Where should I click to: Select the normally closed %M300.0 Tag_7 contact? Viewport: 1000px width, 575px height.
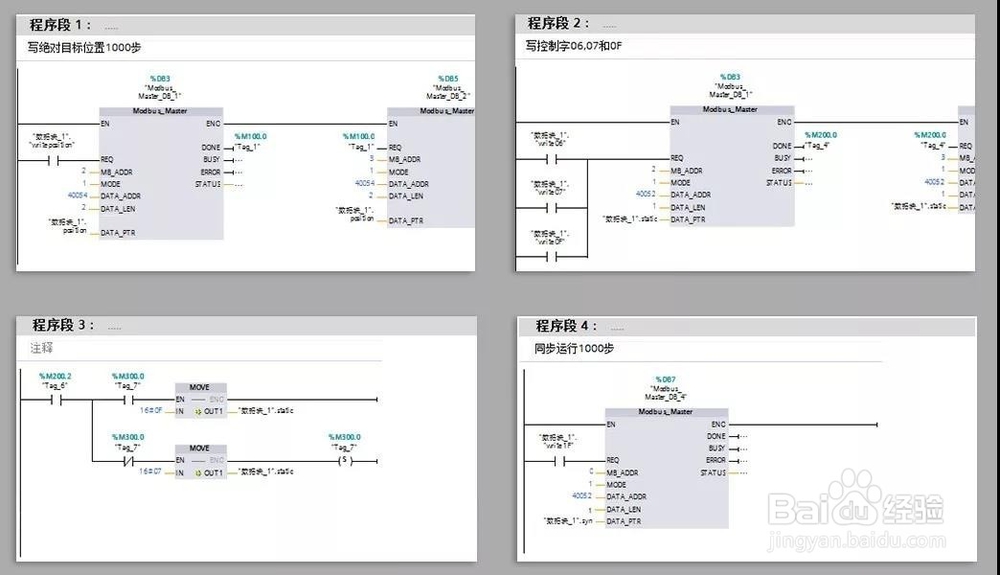click(x=128, y=461)
